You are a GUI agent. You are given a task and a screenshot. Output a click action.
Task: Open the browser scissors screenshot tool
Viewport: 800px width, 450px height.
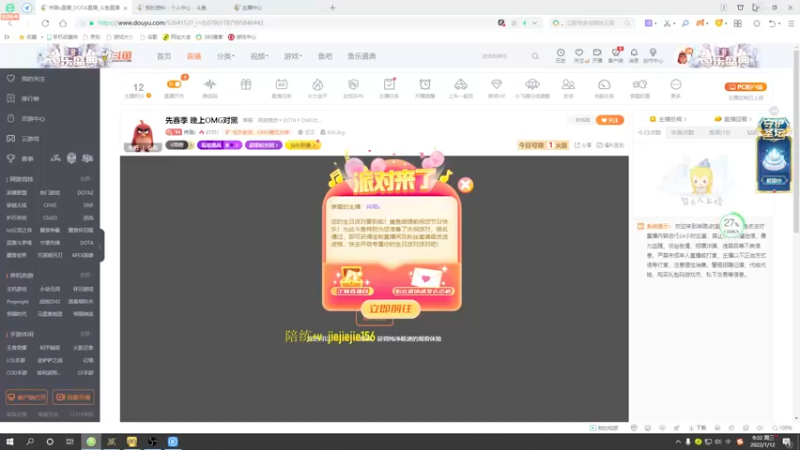click(667, 23)
